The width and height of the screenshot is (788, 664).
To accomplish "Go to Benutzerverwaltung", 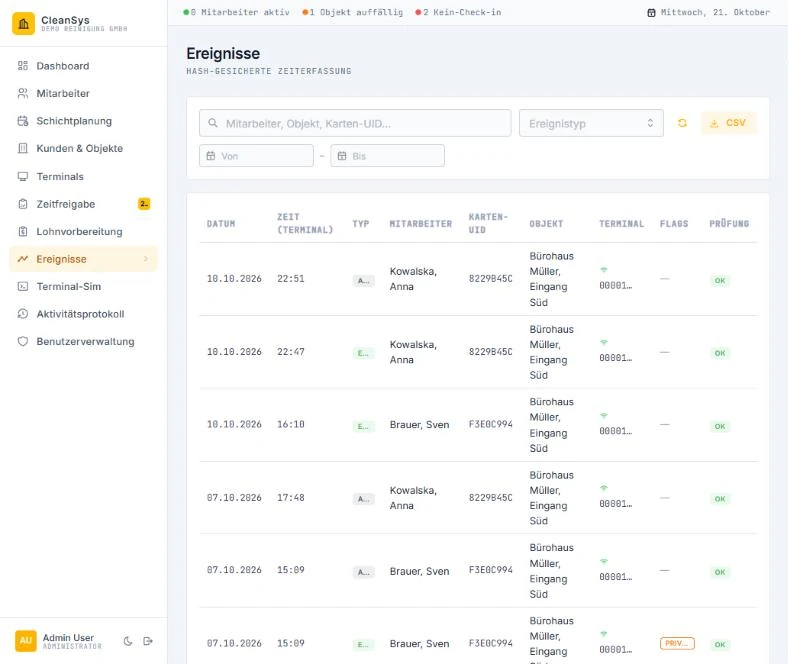I will coord(83,341).
